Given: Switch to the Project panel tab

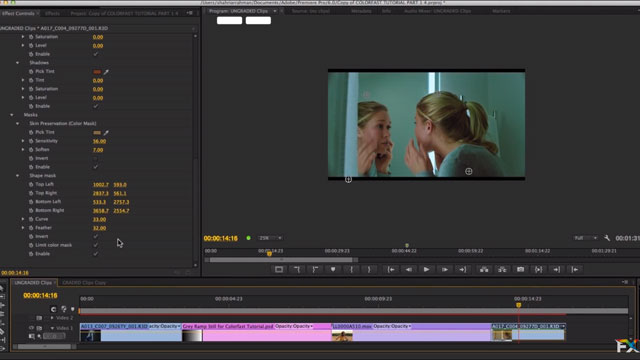Looking at the screenshot, I should coord(124,13).
